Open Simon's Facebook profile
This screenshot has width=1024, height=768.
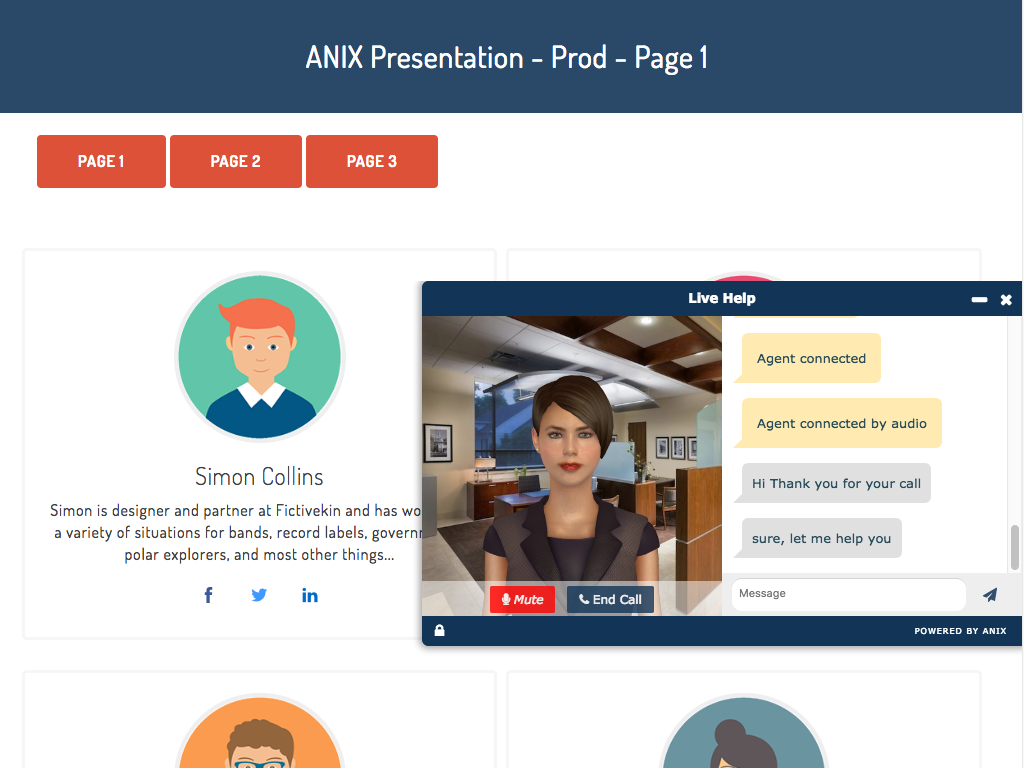tap(208, 595)
